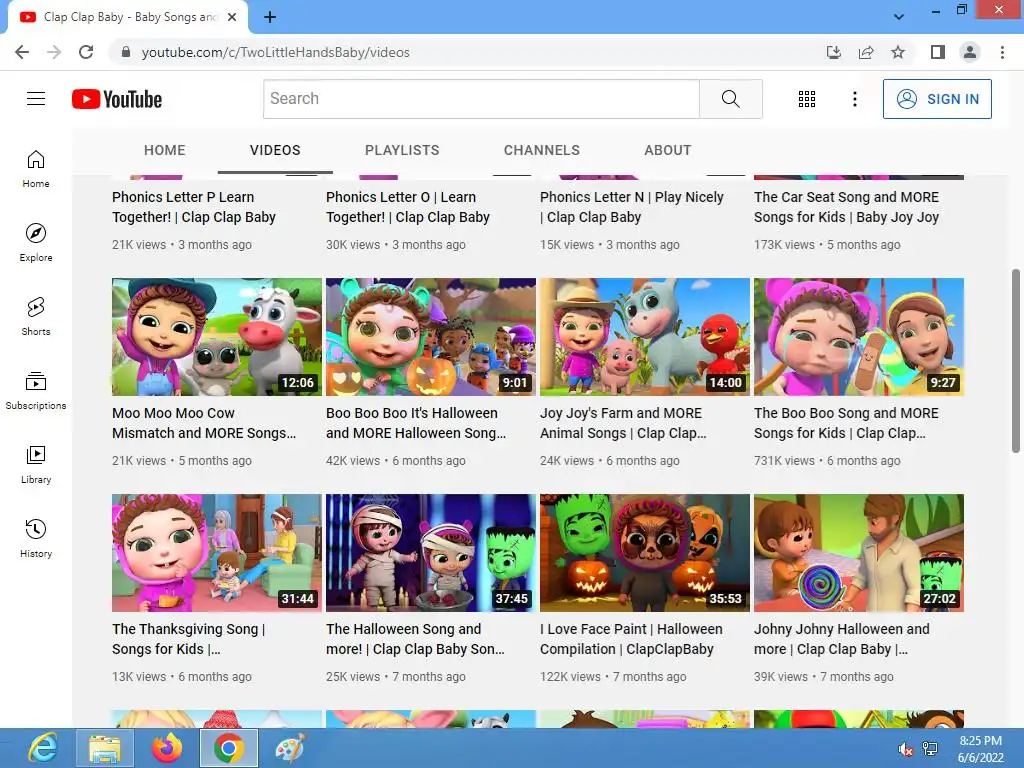Toggle the browser side panel icon
The height and width of the screenshot is (768, 1024).
(x=938, y=52)
